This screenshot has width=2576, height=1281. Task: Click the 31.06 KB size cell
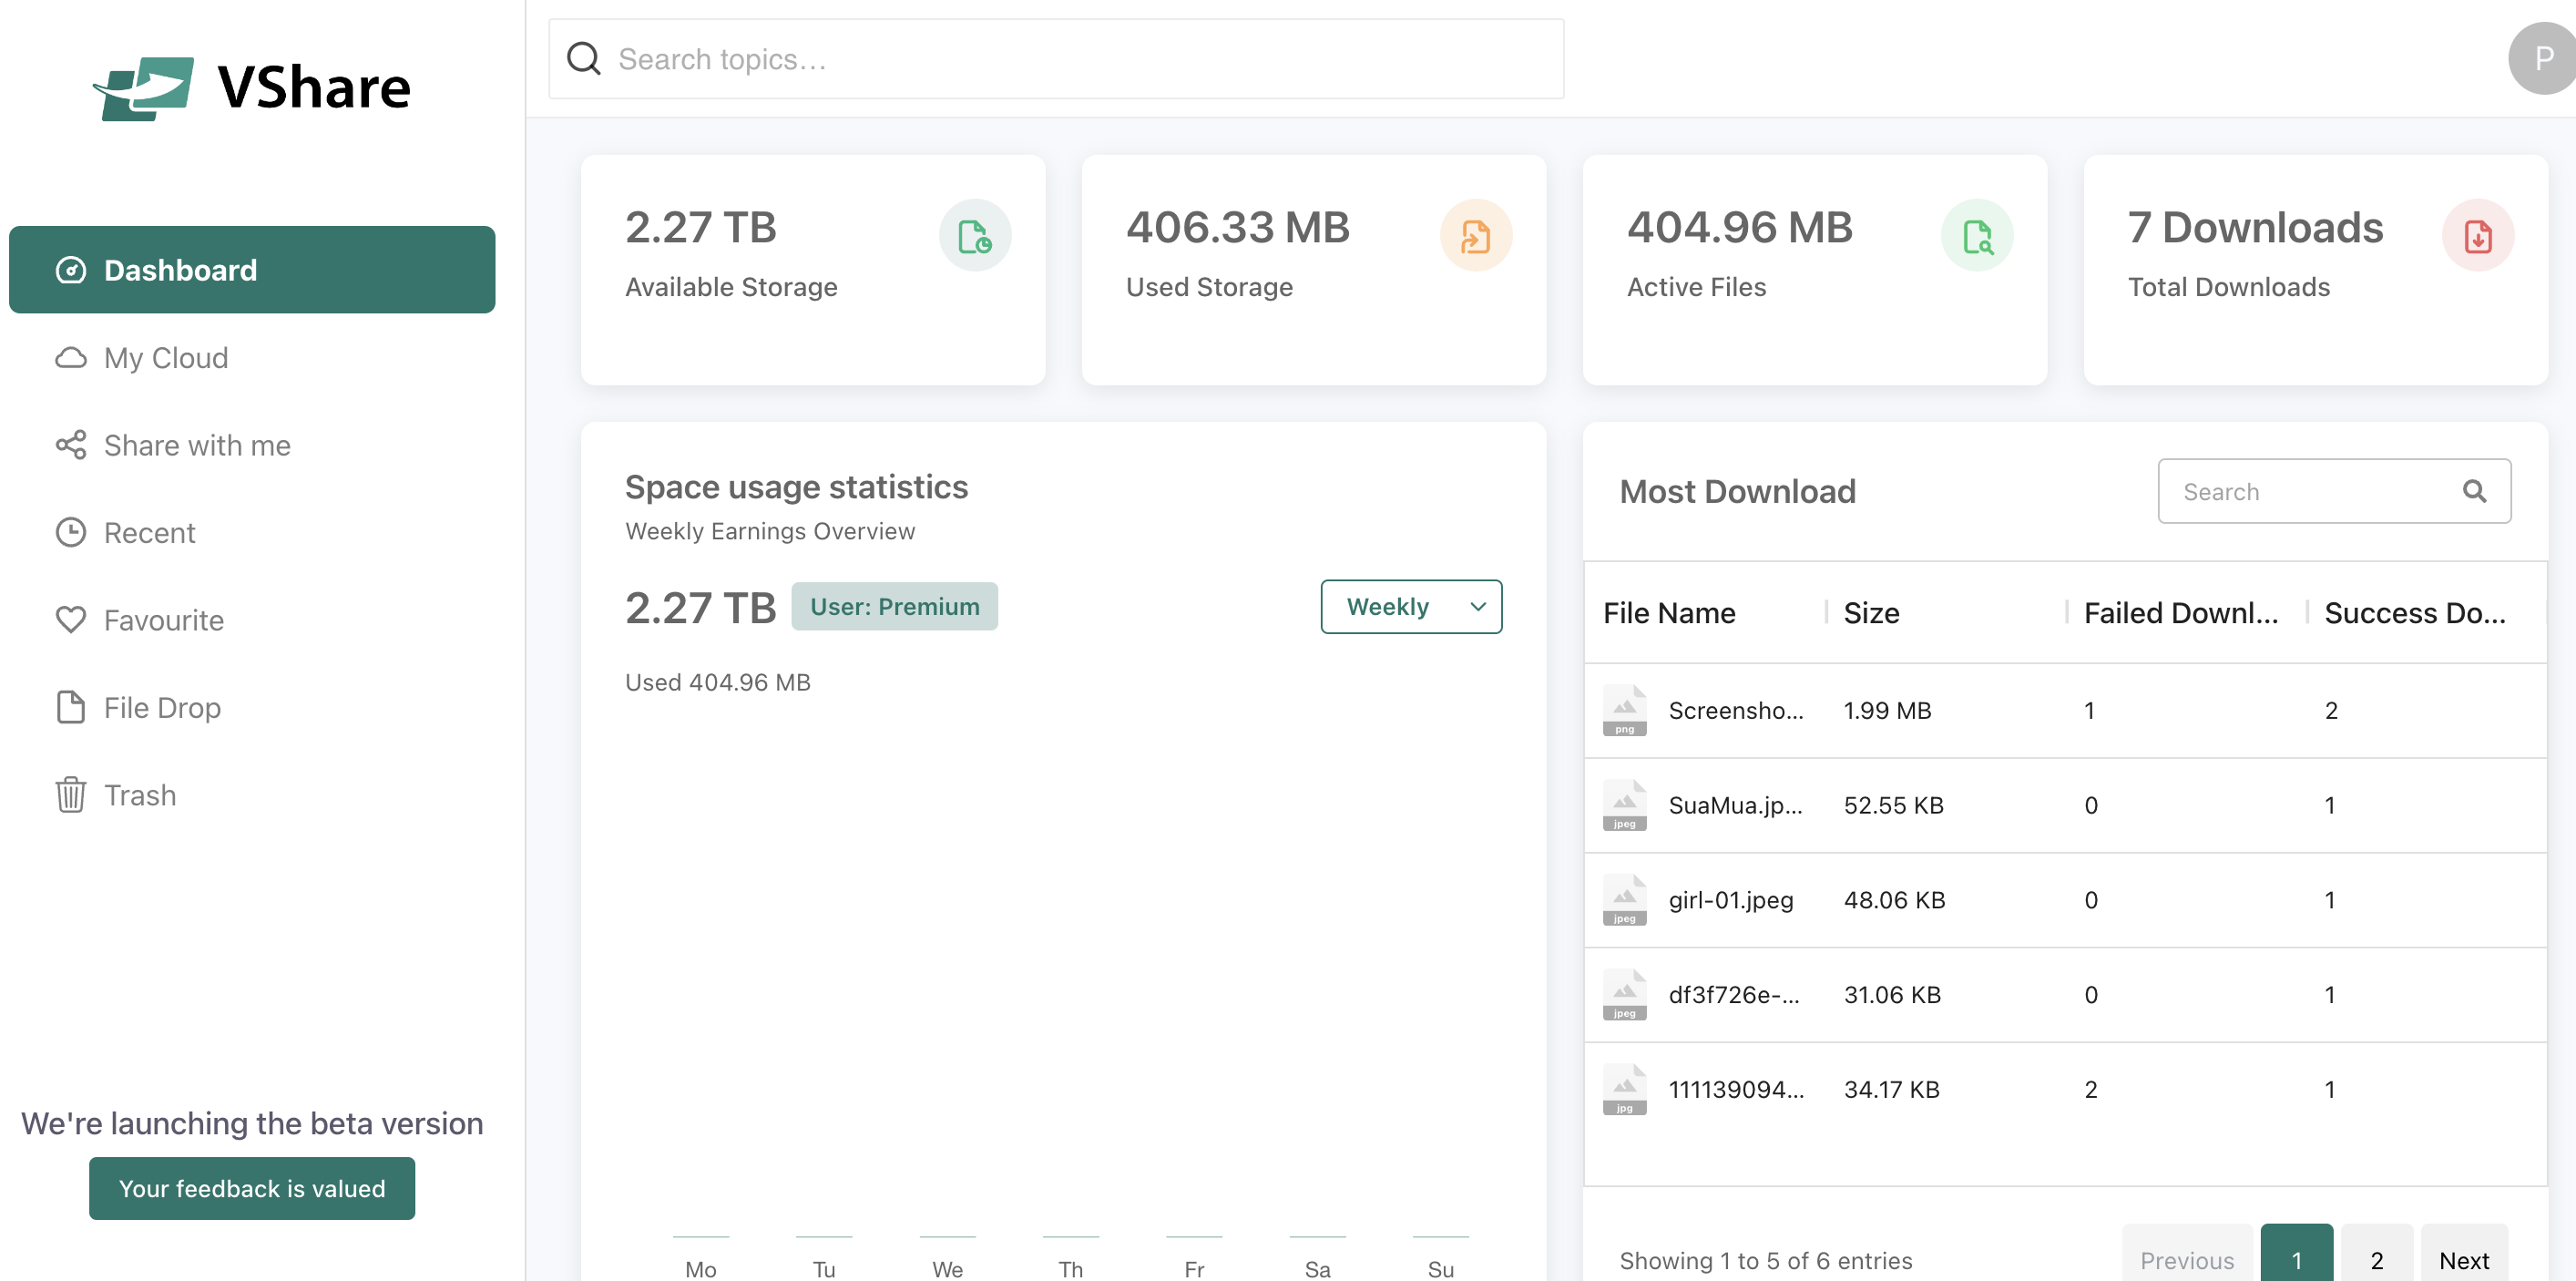click(1892, 994)
